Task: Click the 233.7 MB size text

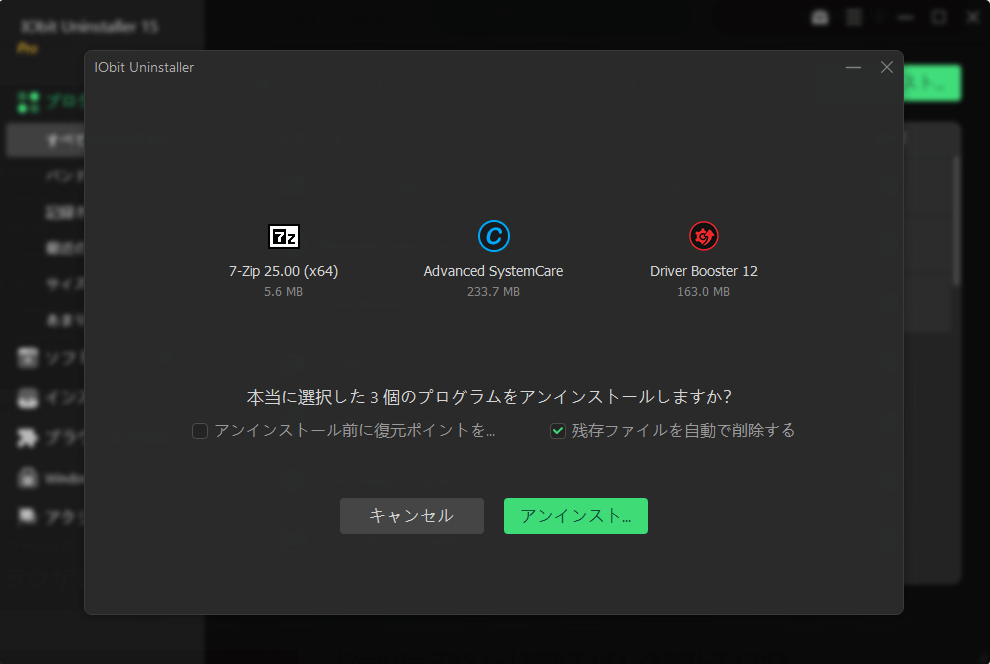Action: (493, 292)
